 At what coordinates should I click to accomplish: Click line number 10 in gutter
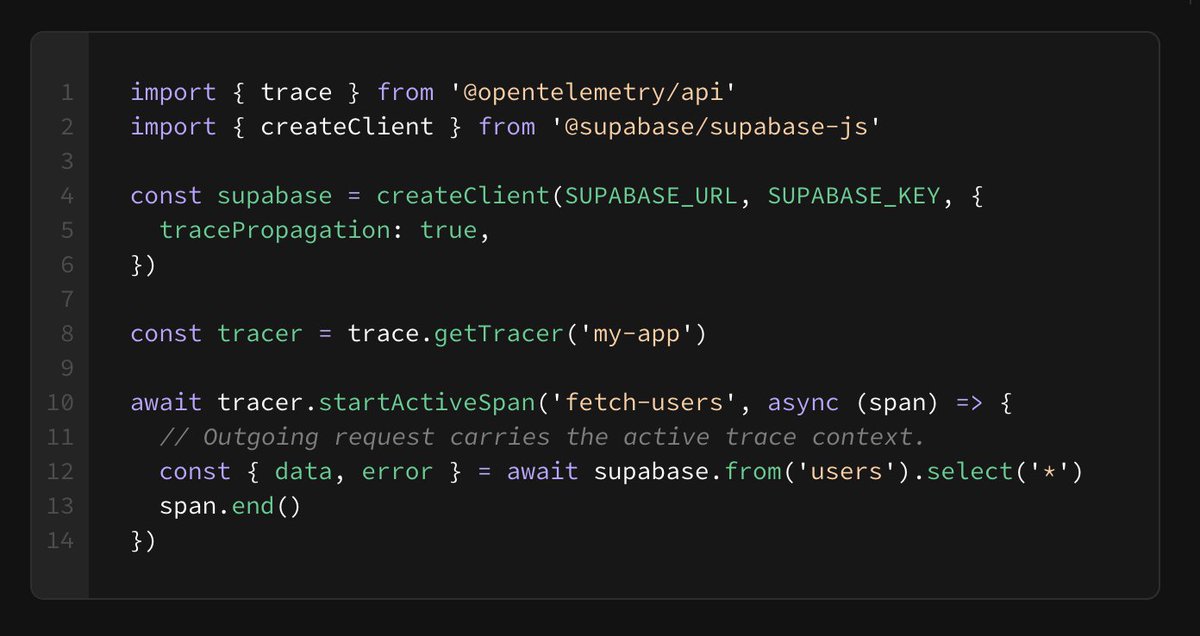click(x=60, y=403)
